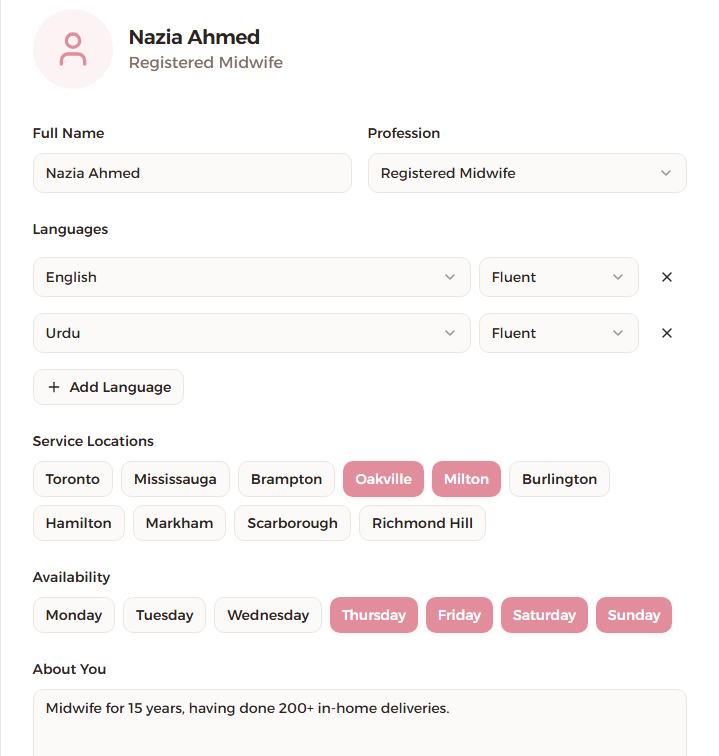
Task: Enable Monday availability
Action: point(74,615)
